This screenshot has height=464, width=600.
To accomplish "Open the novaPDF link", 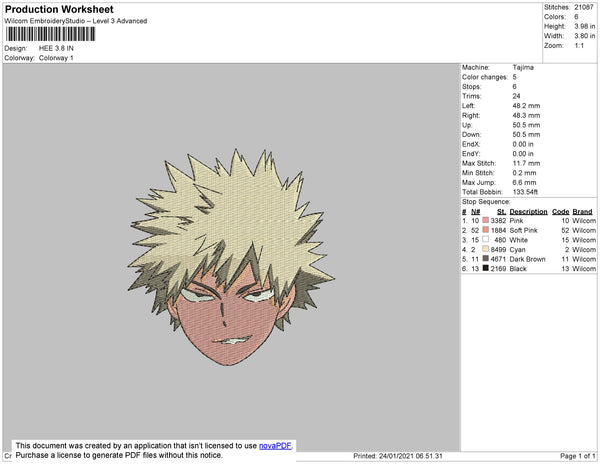I will click(x=275, y=446).
